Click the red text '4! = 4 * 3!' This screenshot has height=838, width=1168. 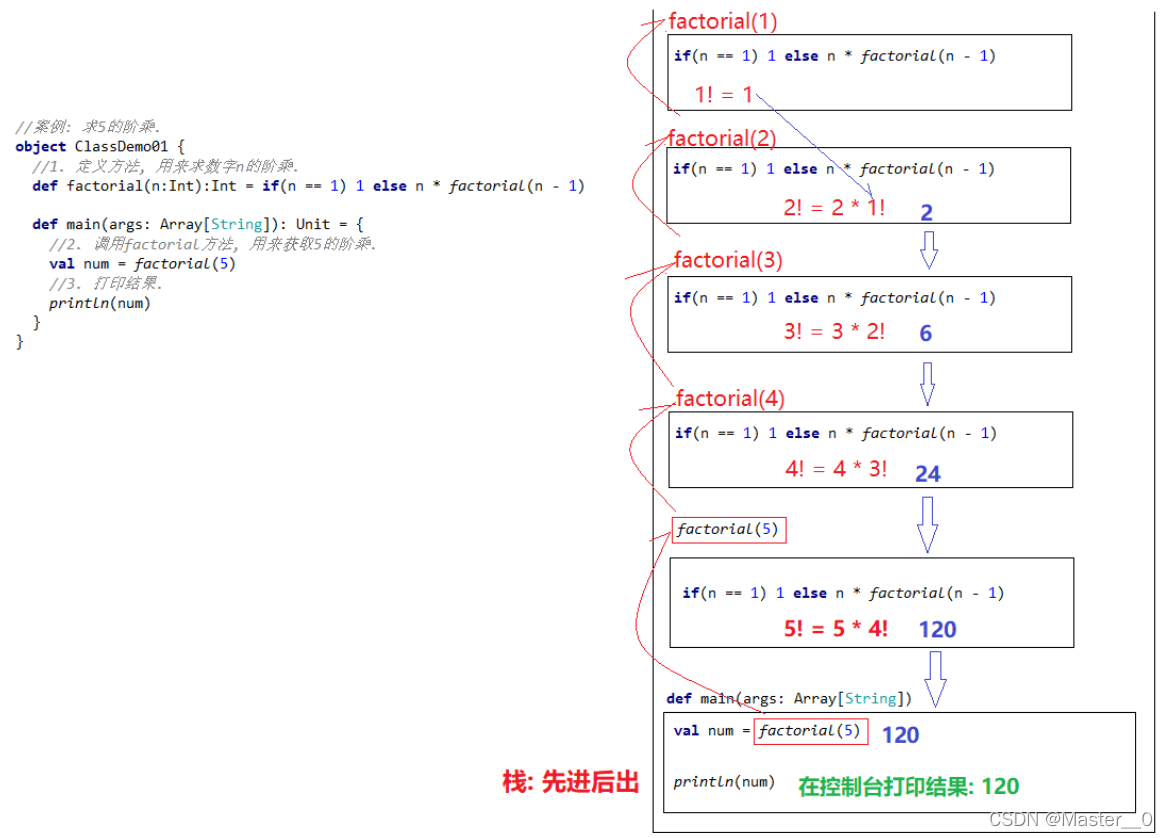tap(836, 469)
